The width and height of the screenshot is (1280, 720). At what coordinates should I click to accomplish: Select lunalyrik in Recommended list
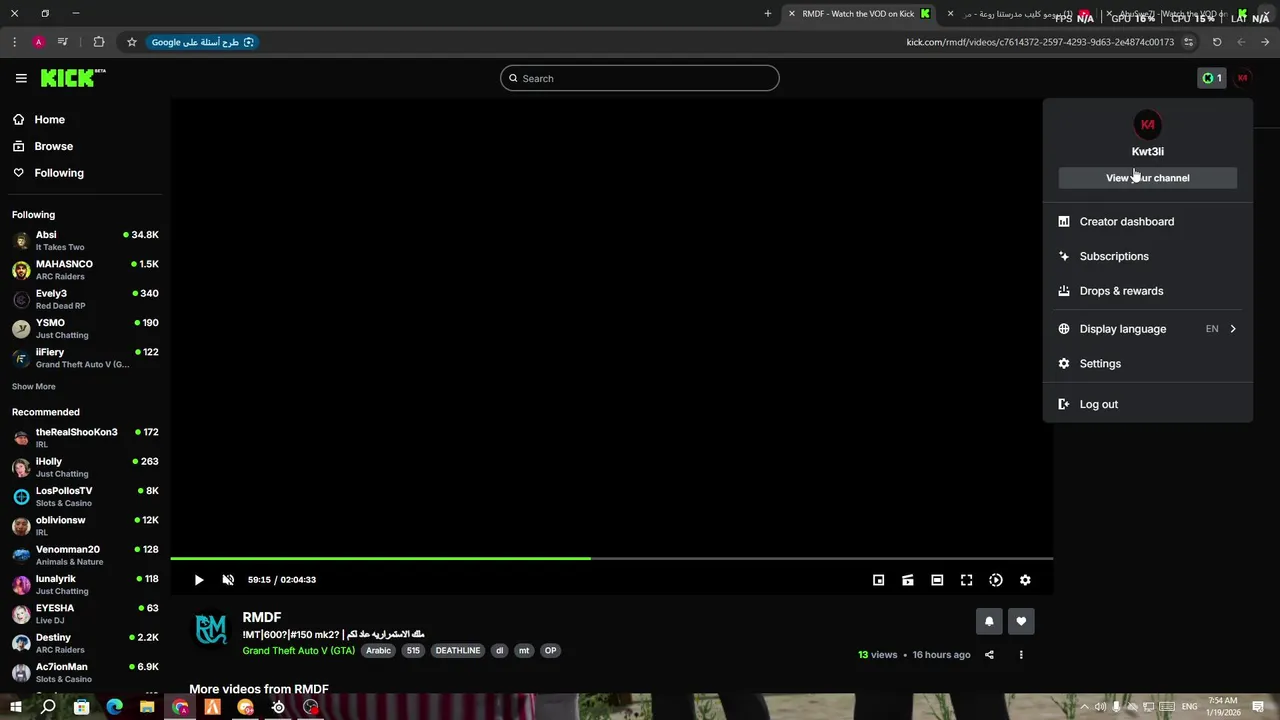(x=85, y=584)
